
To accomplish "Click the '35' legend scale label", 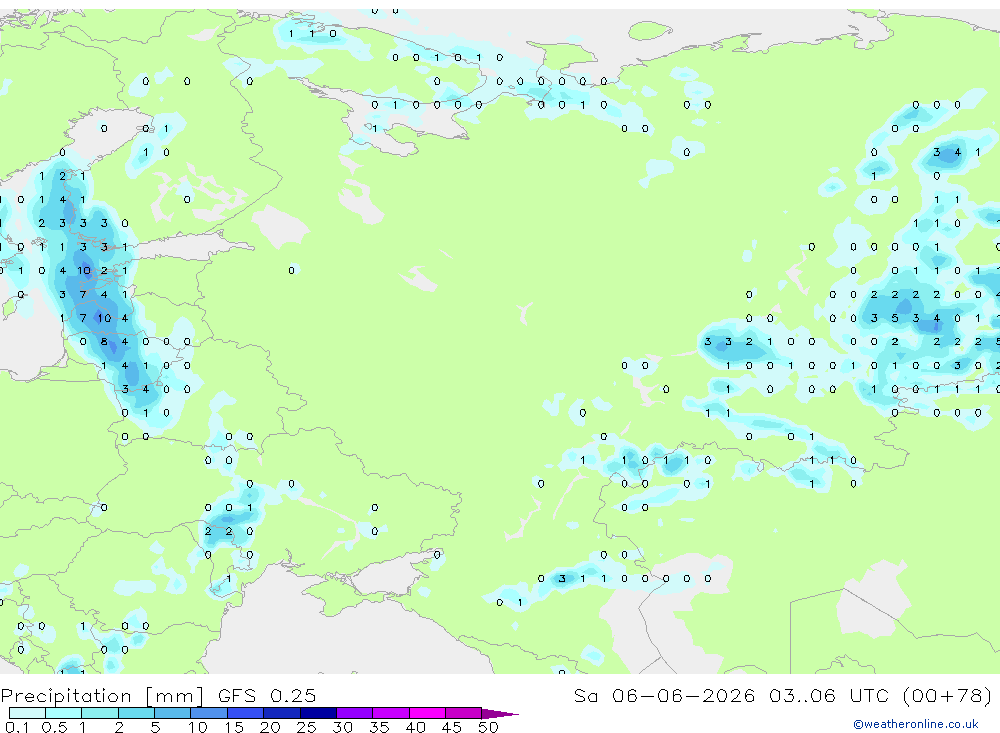I will pos(379,727).
